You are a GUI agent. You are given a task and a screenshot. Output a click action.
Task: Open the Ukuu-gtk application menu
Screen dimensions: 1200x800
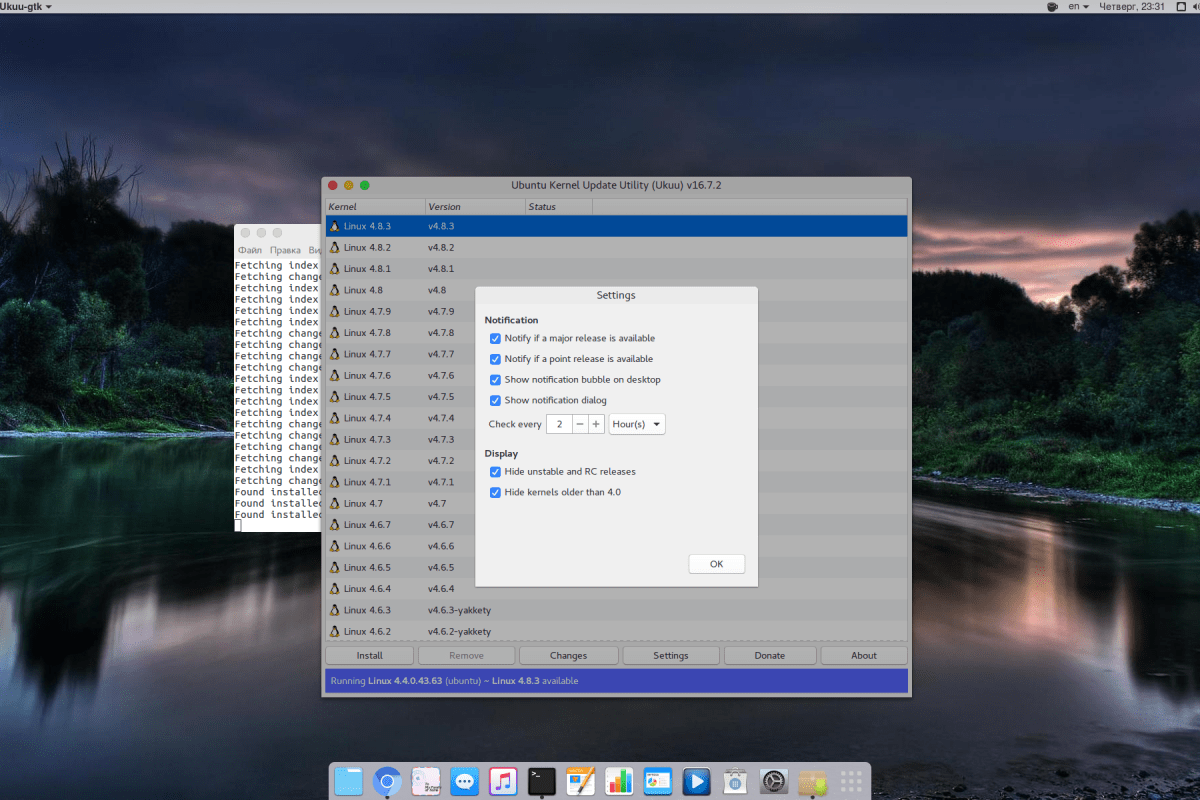(27, 6)
